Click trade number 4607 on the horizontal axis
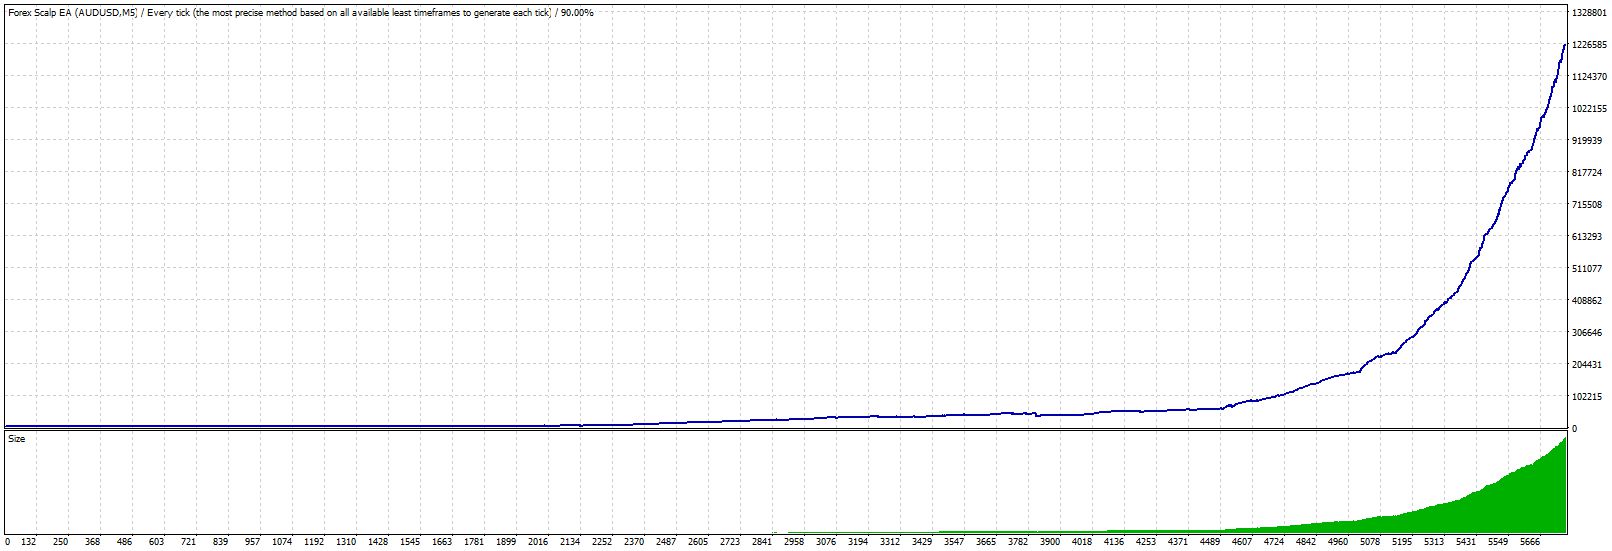Viewport: 1612px width, 551px height. (x=1241, y=542)
